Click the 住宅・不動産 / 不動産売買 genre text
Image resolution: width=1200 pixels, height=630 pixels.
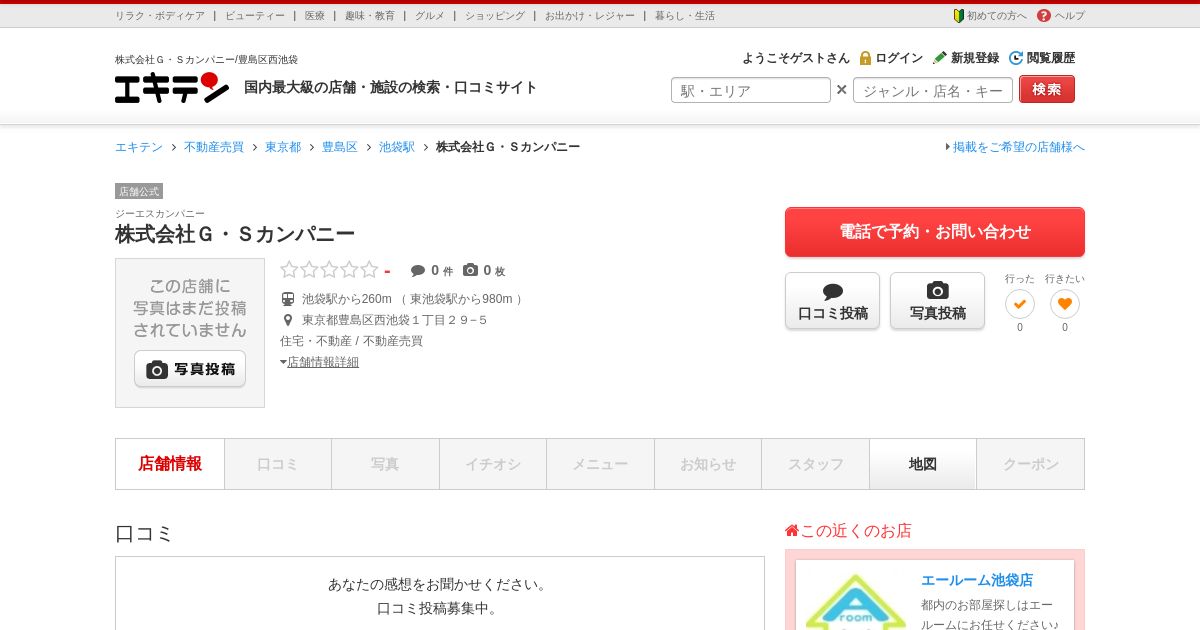click(x=351, y=341)
